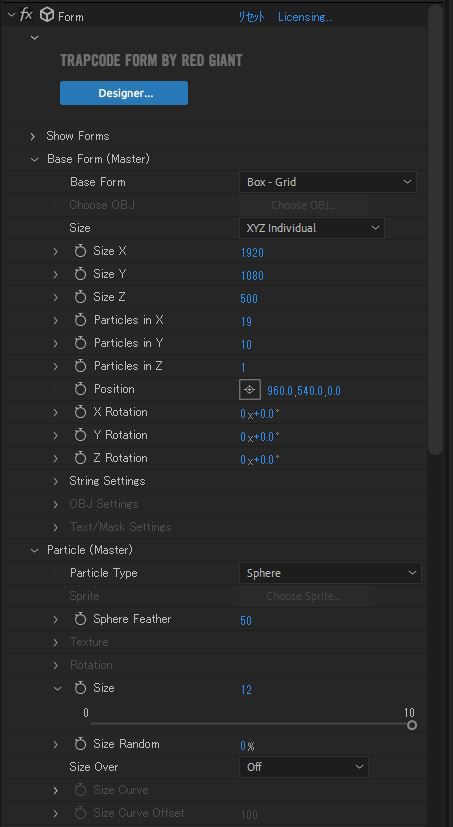Expand the Size X property
The image size is (453, 827).
(x=56, y=252)
